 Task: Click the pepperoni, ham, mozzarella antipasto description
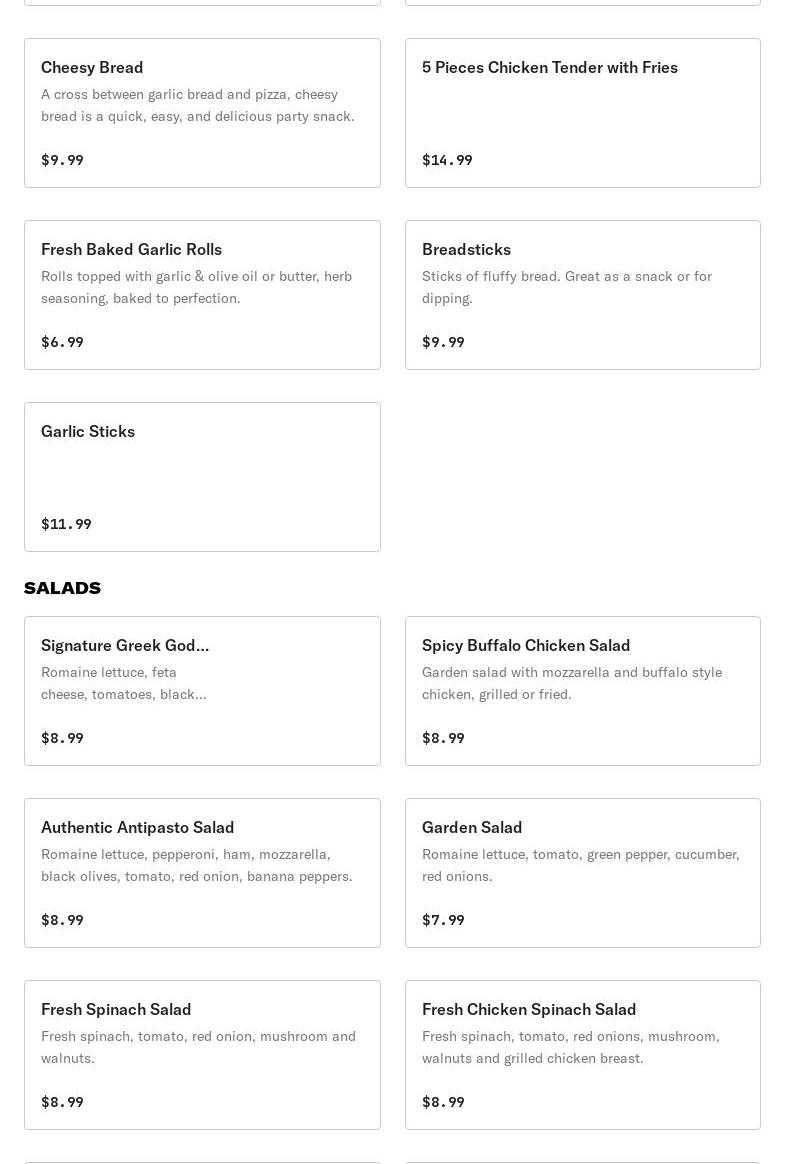(196, 865)
